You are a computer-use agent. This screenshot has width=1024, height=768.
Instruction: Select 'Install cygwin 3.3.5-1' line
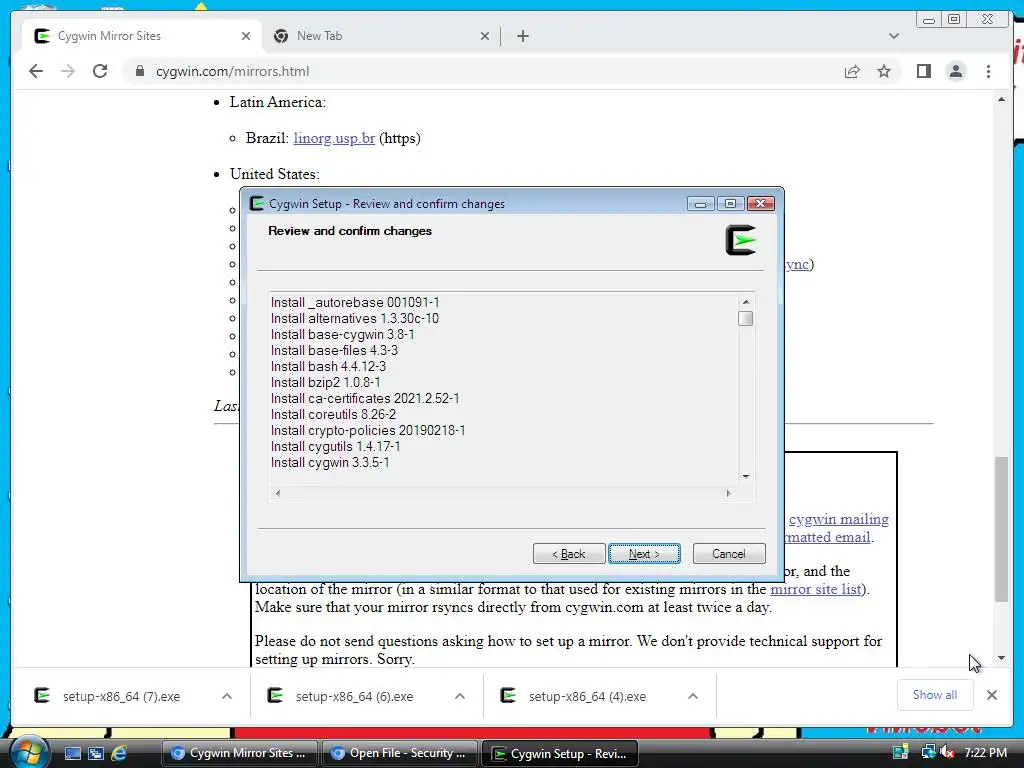pos(330,462)
